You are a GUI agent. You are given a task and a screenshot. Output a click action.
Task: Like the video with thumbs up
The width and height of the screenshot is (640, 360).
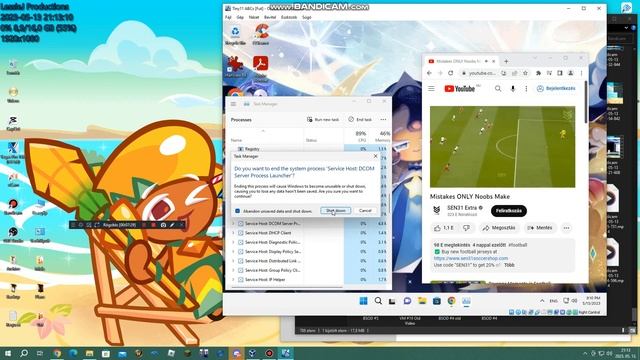(x=443, y=228)
